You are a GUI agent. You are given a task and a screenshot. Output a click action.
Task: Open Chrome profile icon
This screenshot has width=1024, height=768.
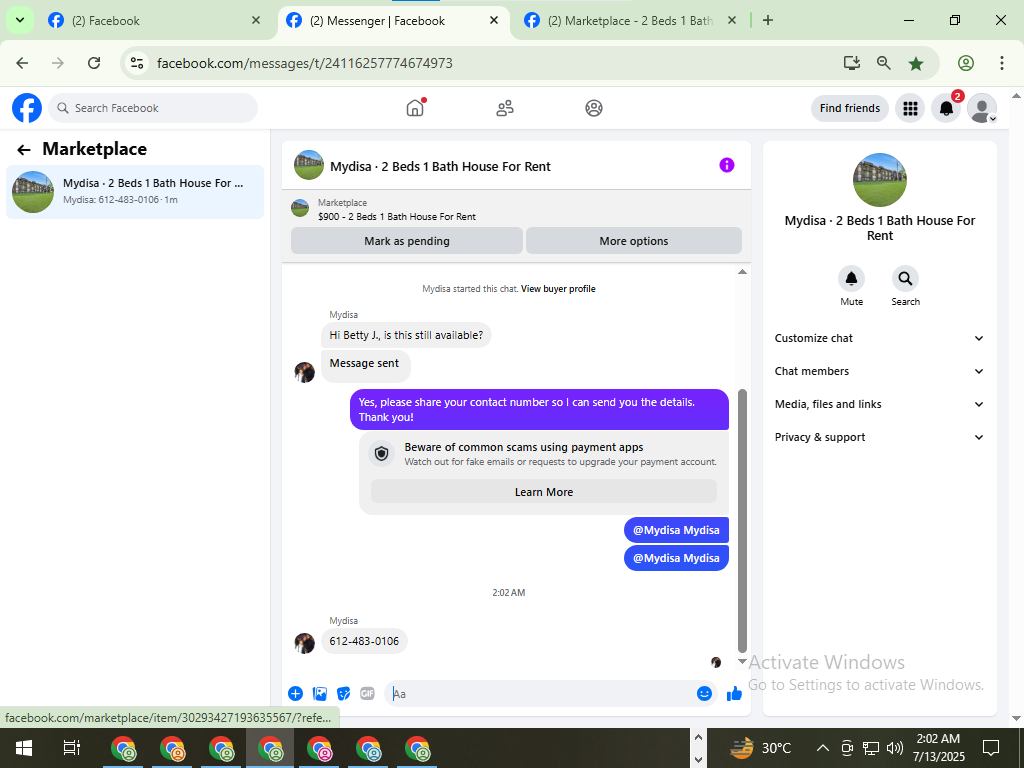(x=966, y=63)
